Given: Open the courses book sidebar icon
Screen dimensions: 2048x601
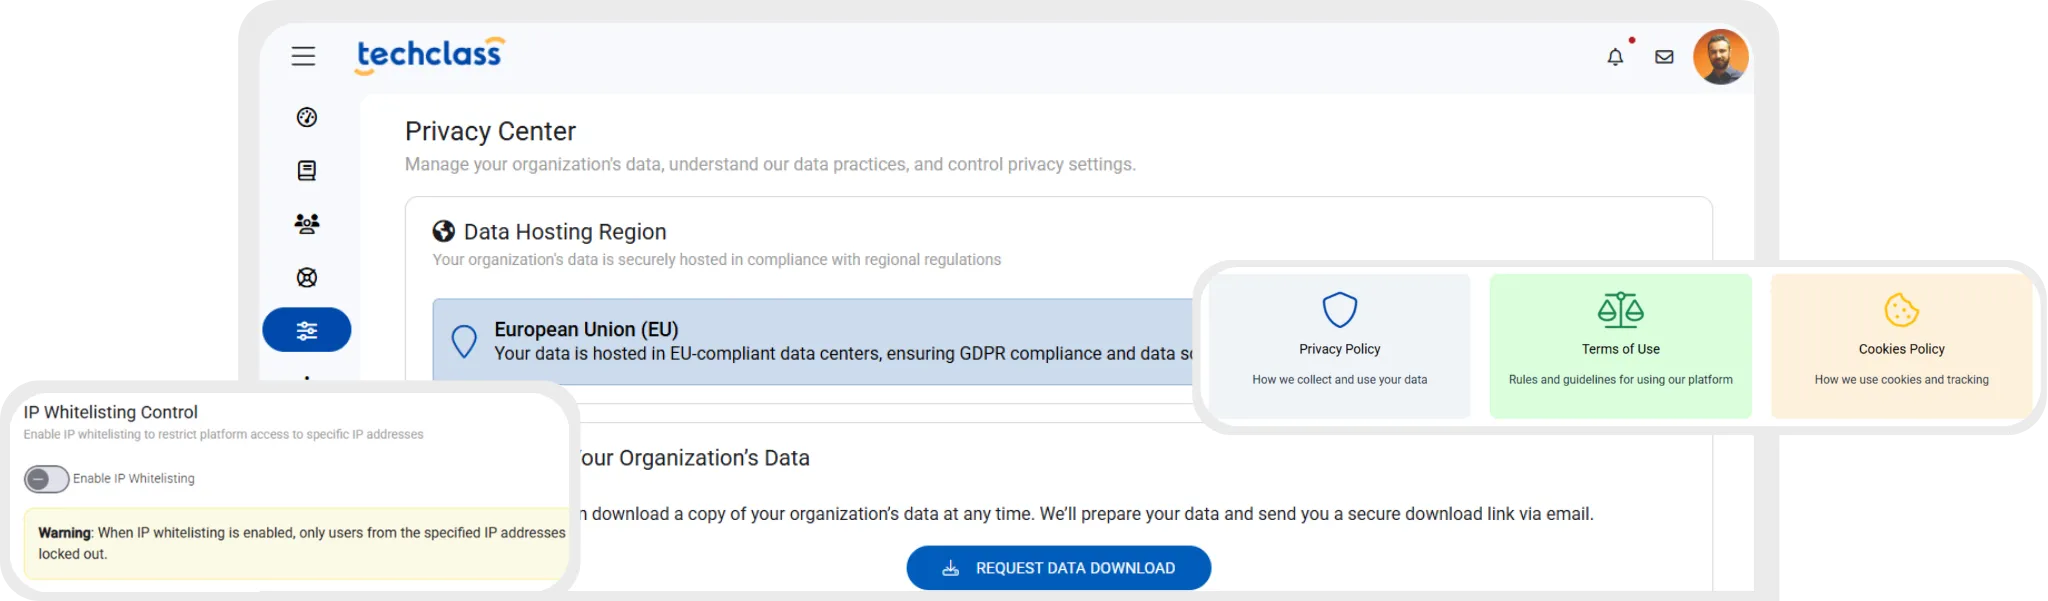Looking at the screenshot, I should (307, 171).
